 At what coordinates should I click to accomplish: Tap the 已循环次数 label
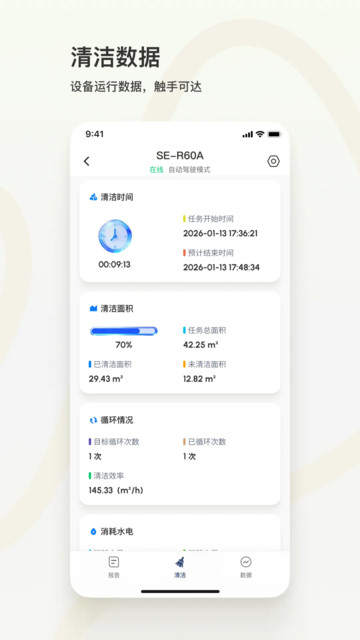[207, 442]
